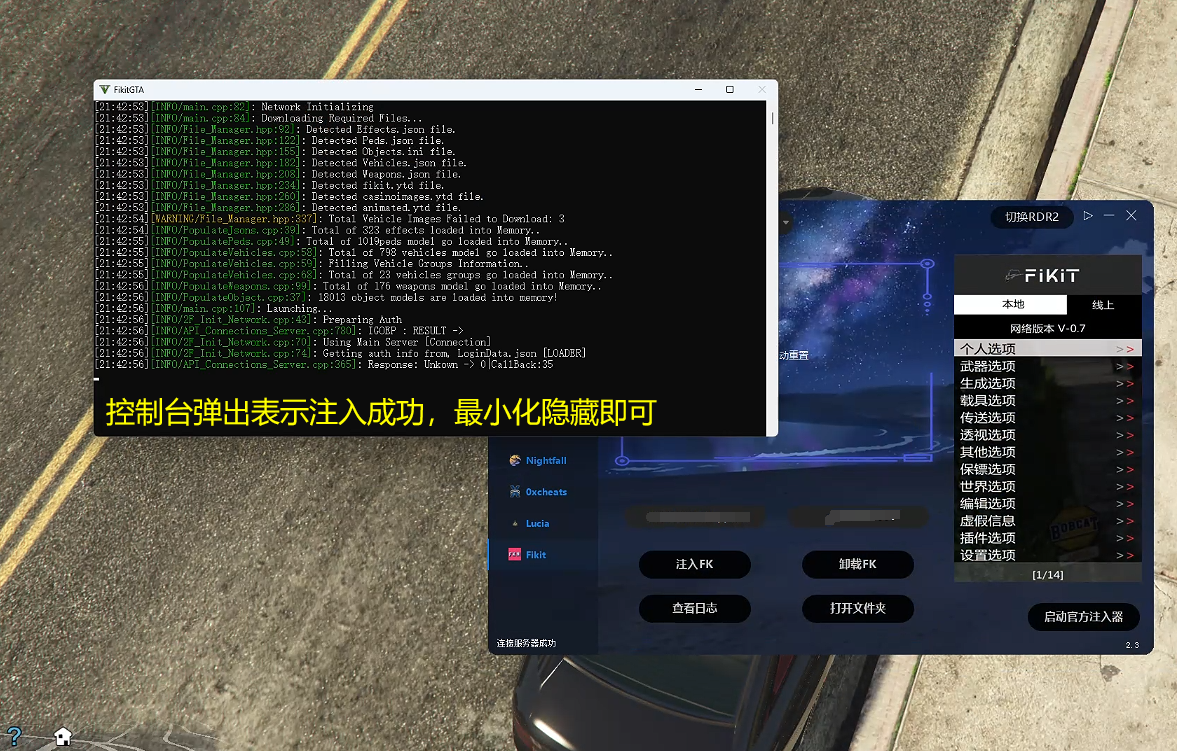Select the Lucia sidebar icon
1177x751 pixels.
(515, 523)
